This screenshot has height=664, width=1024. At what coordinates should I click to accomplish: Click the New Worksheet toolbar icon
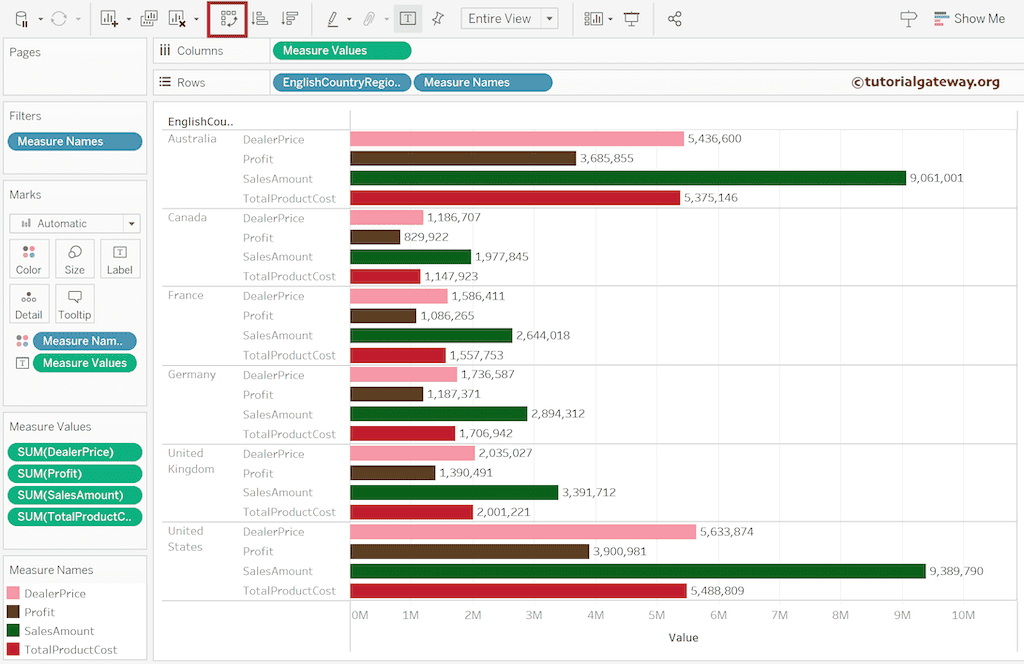click(109, 18)
